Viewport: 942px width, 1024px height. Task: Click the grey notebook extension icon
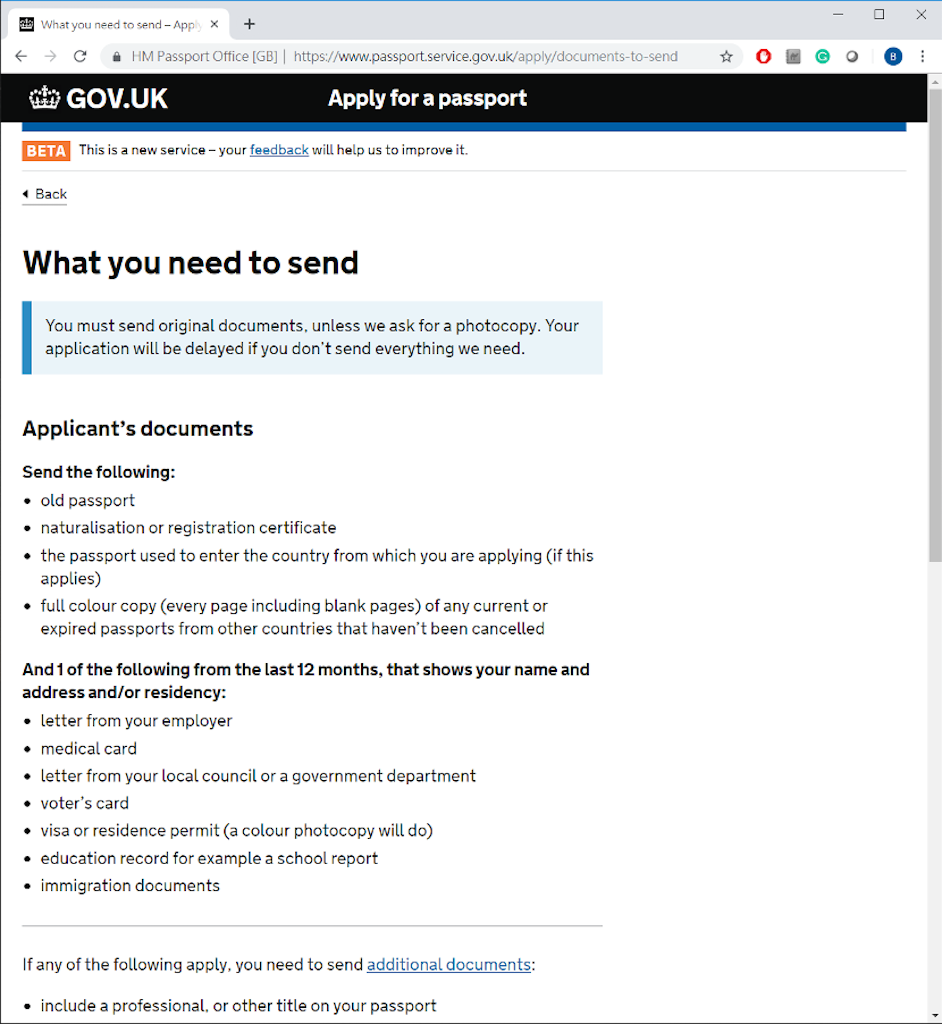(793, 57)
